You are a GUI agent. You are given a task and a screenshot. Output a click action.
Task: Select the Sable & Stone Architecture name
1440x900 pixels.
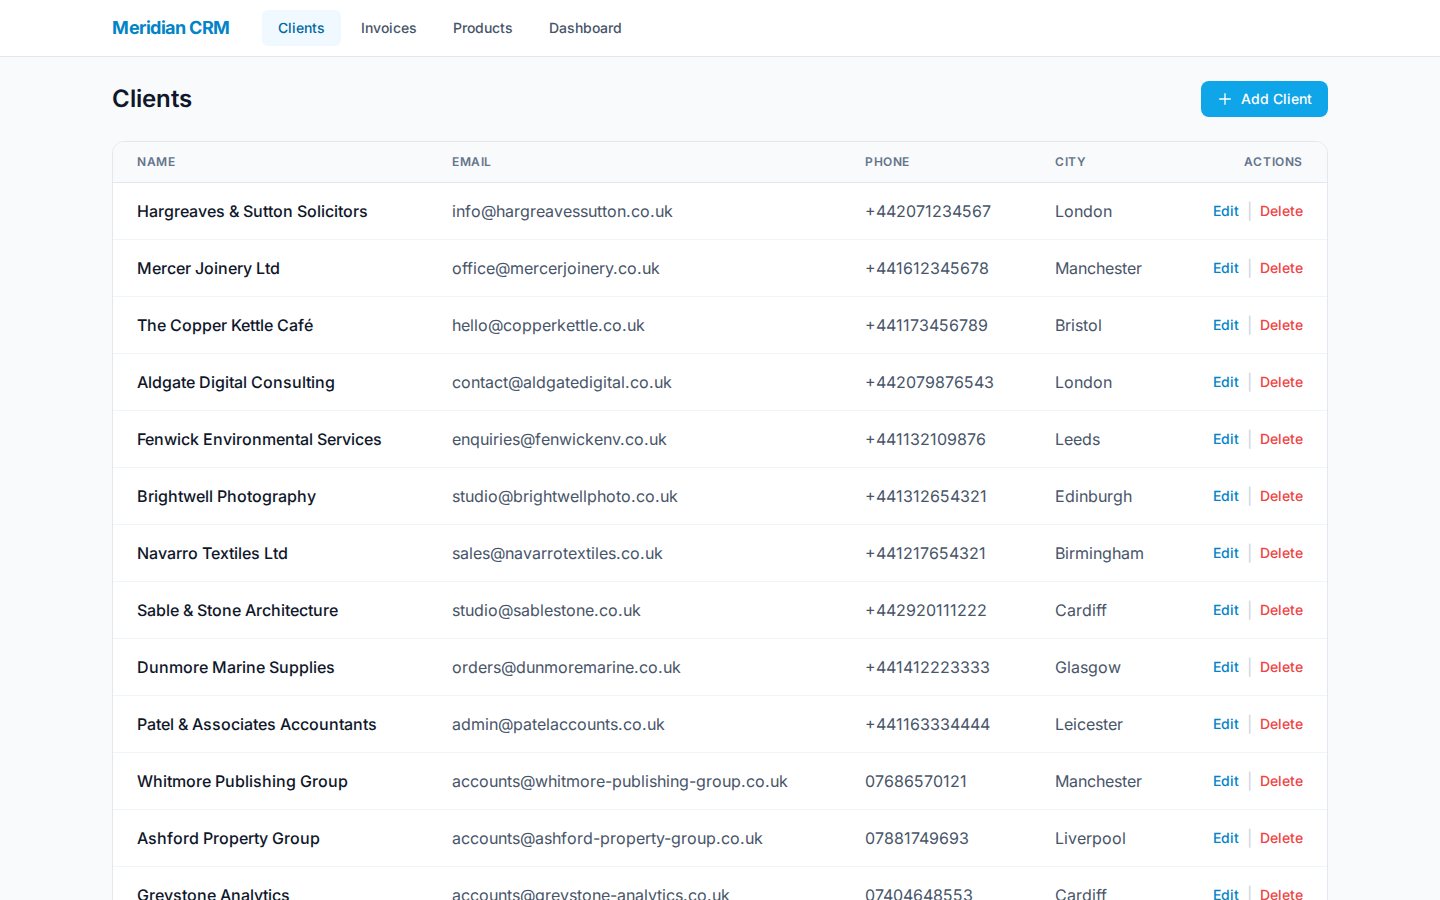point(237,610)
